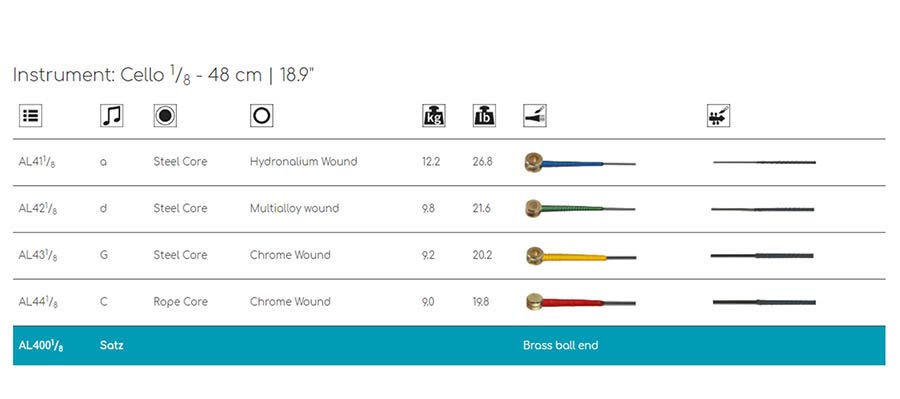Click the a-string peg end image
This screenshot has width=900, height=399.
(765, 162)
